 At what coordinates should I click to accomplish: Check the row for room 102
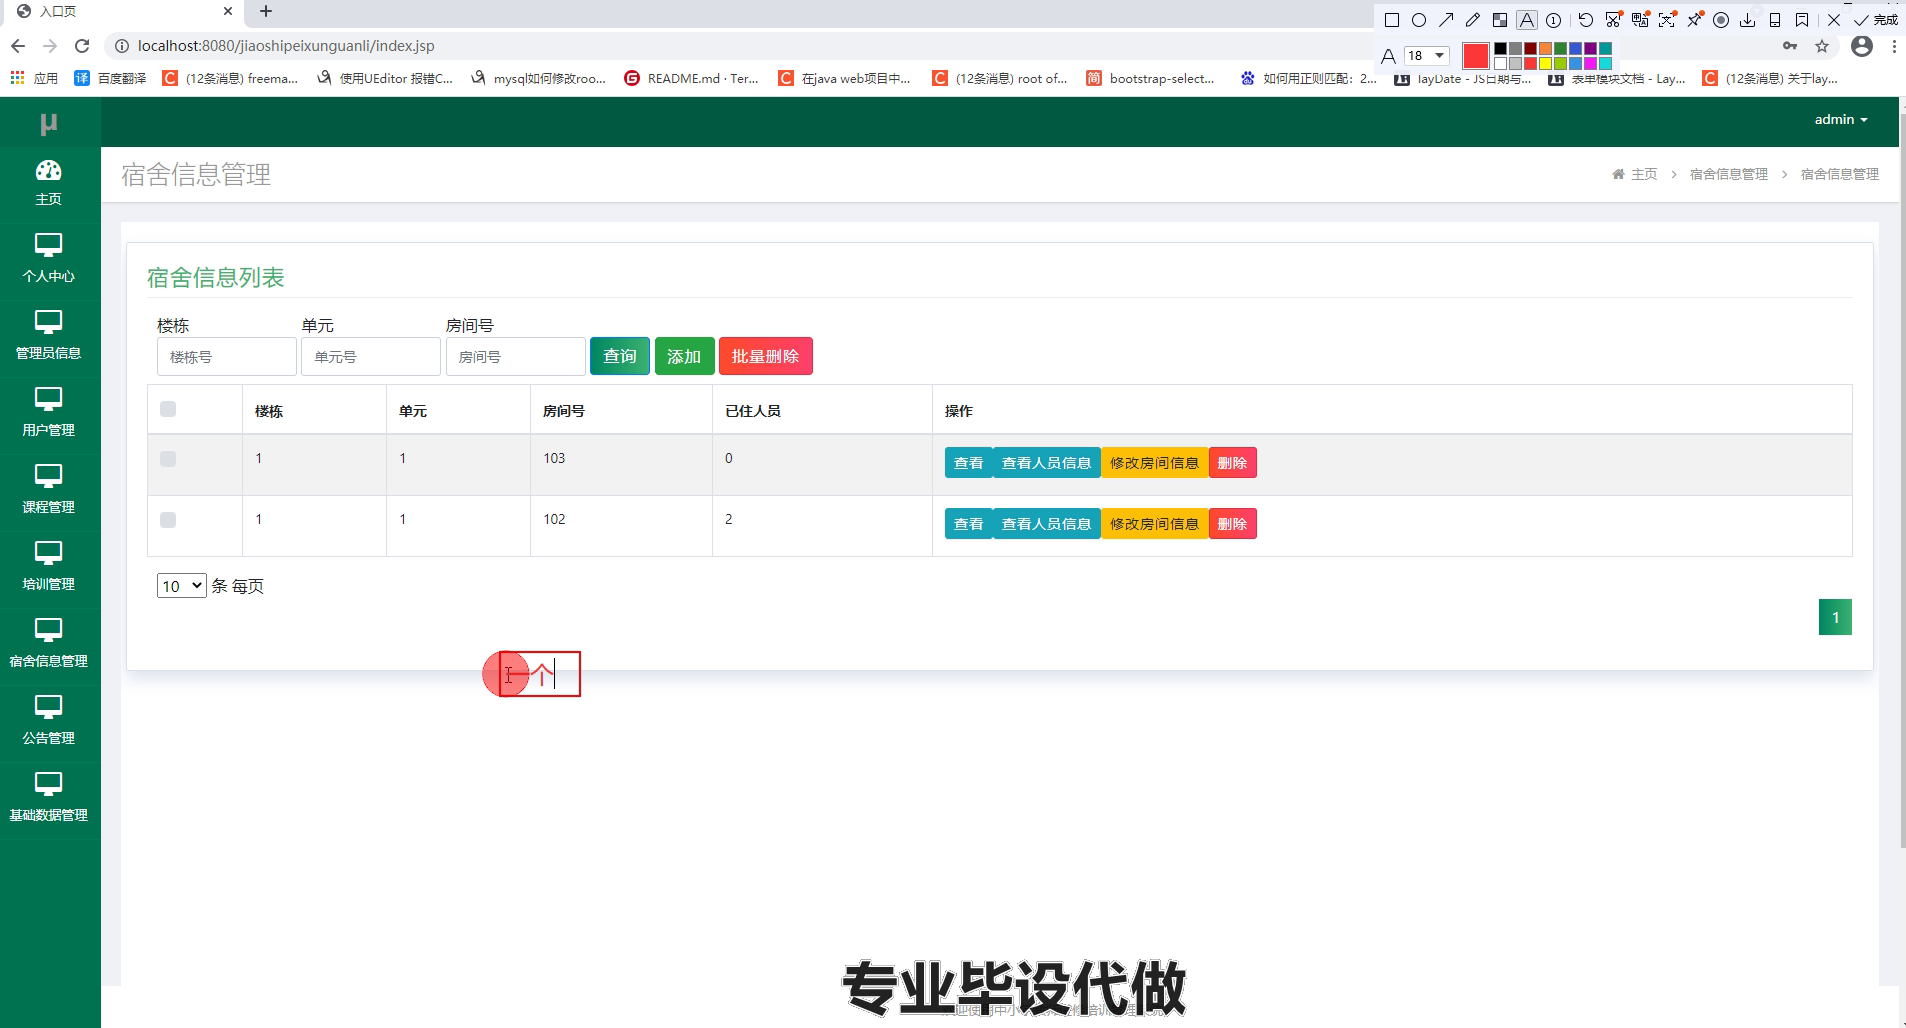(x=168, y=520)
